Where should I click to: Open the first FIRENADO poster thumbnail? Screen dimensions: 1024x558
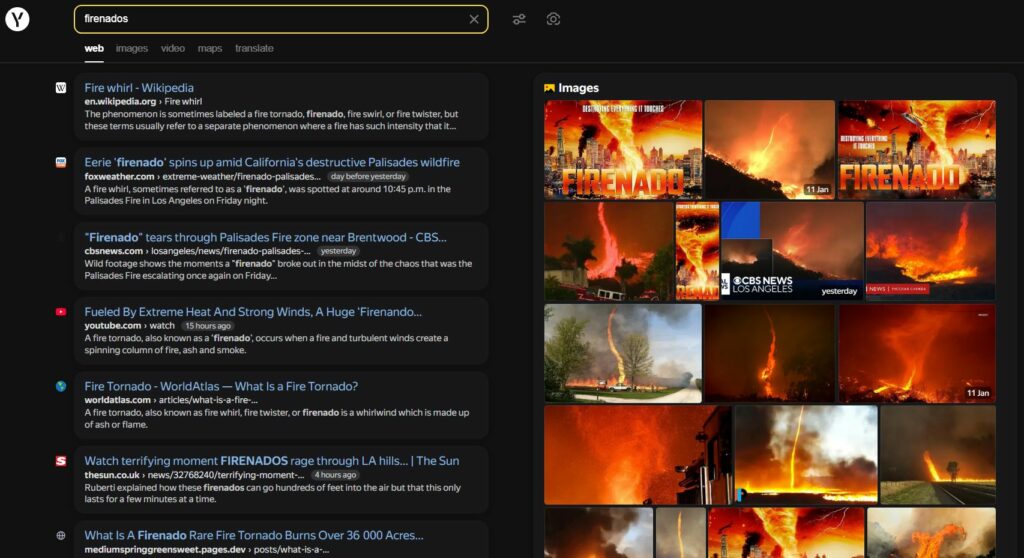point(623,150)
